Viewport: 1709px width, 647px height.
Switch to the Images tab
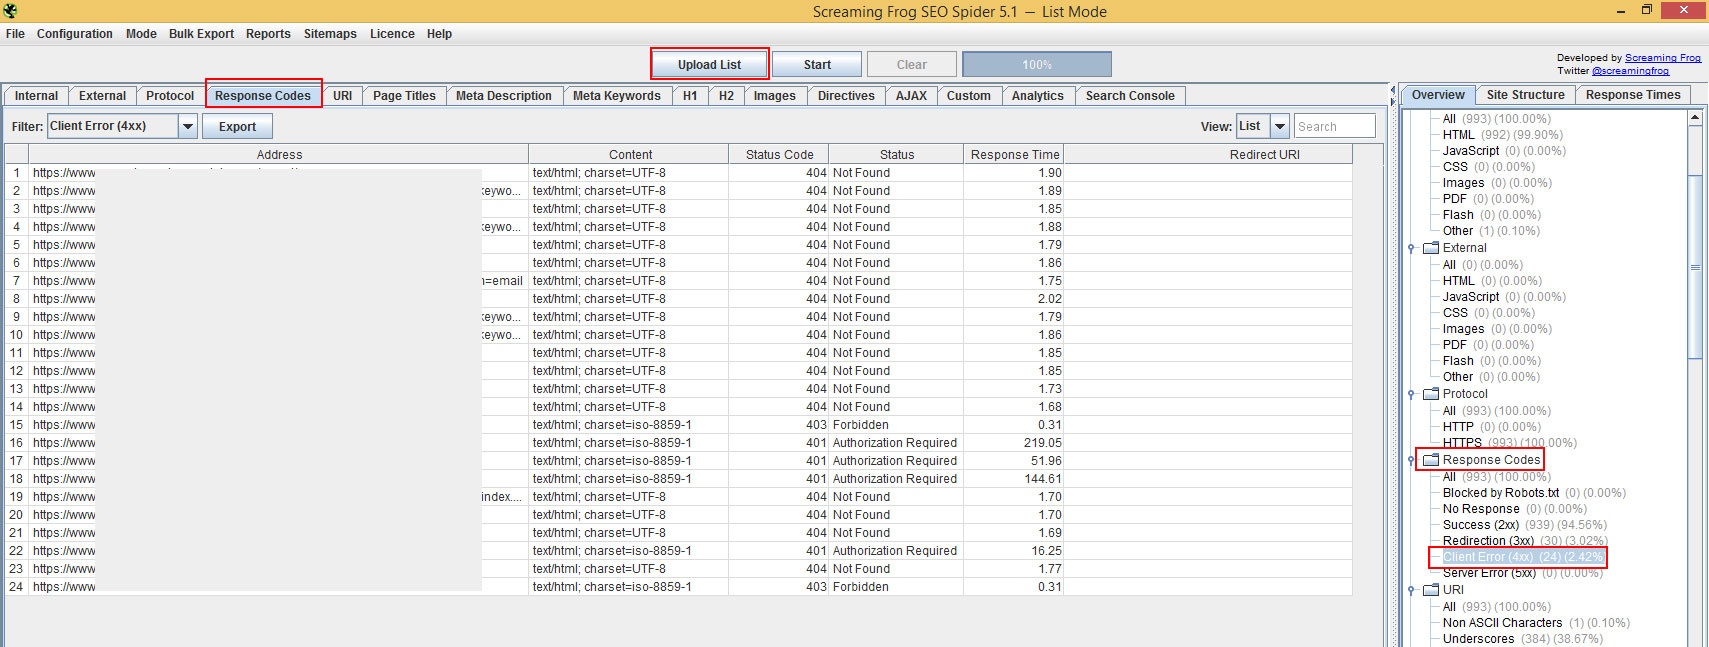click(774, 96)
